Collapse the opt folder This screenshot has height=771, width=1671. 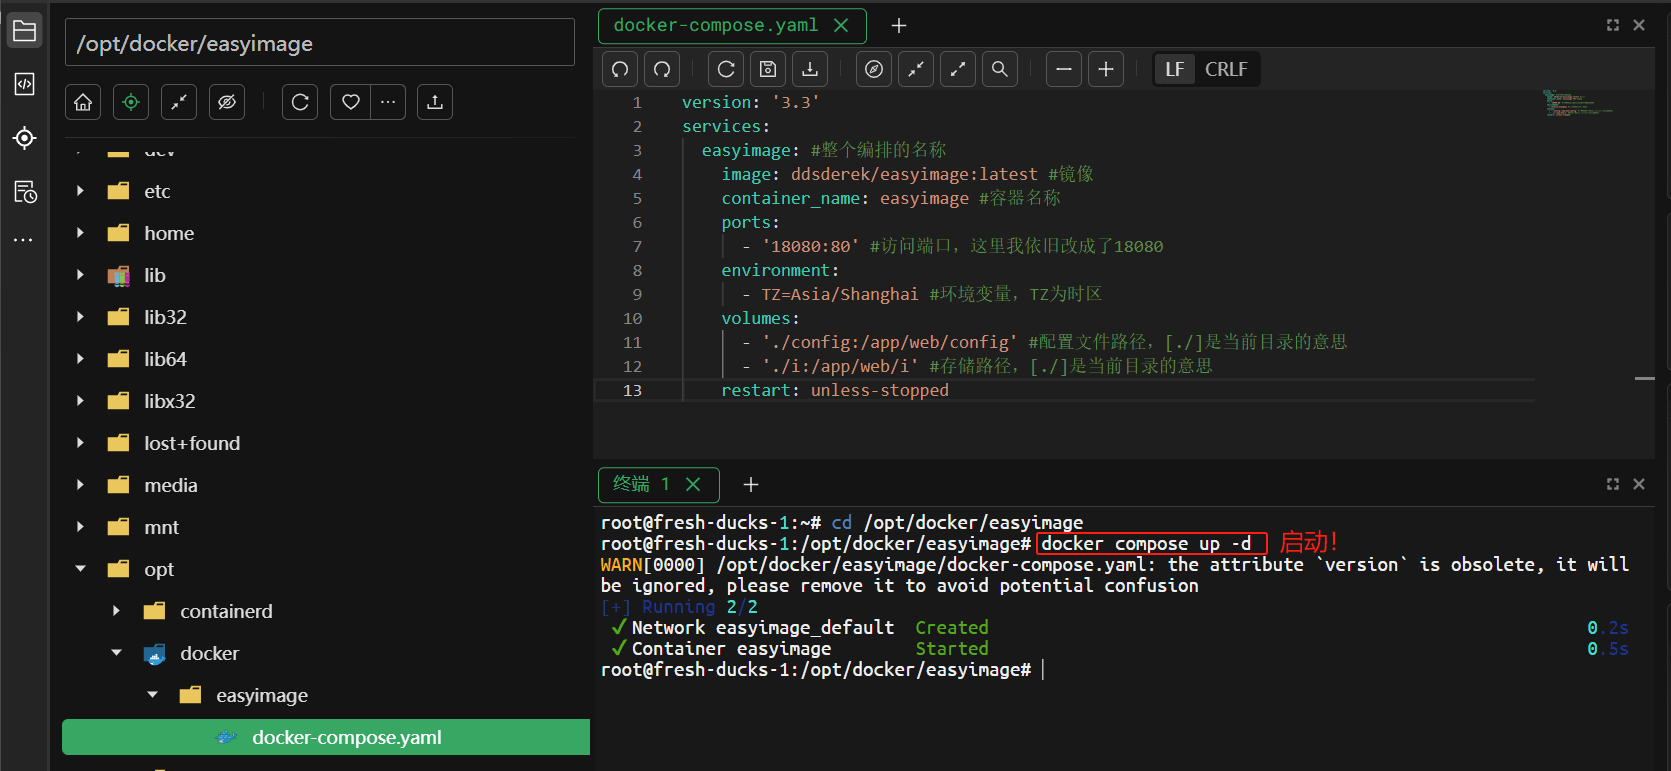coord(81,569)
